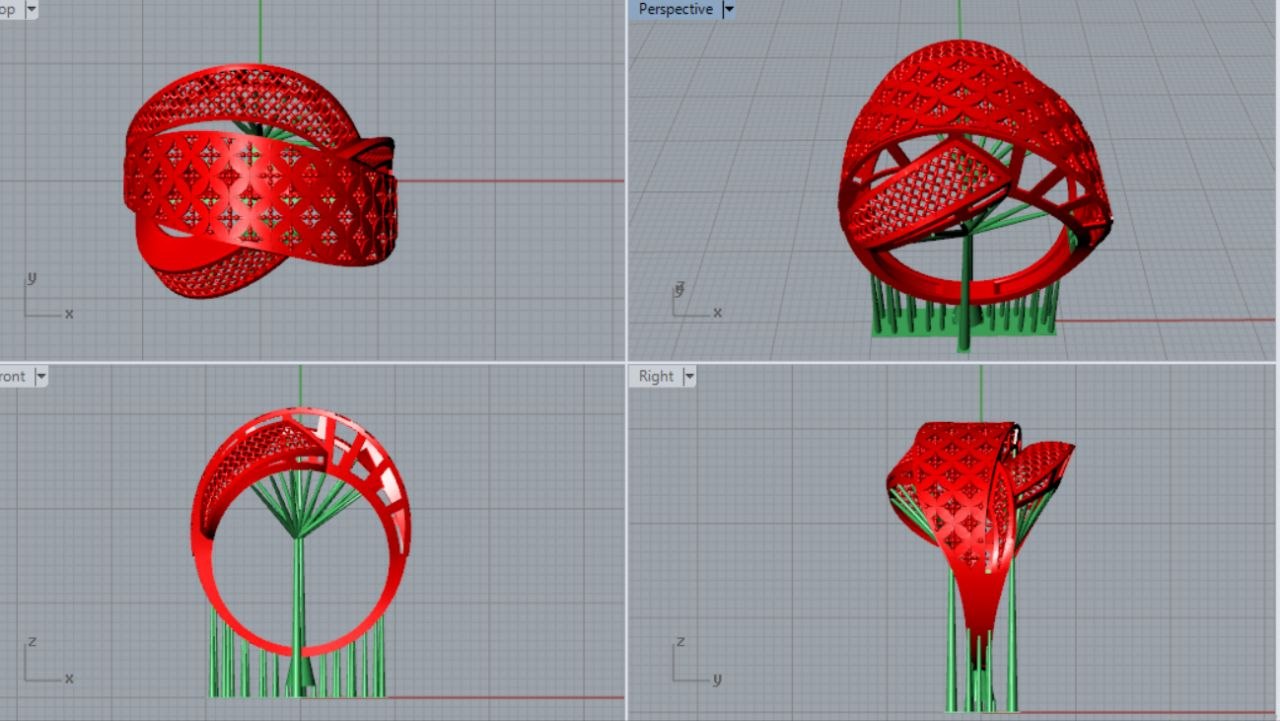
Task: Click the Perspective viewport title tab
Action: 676,10
